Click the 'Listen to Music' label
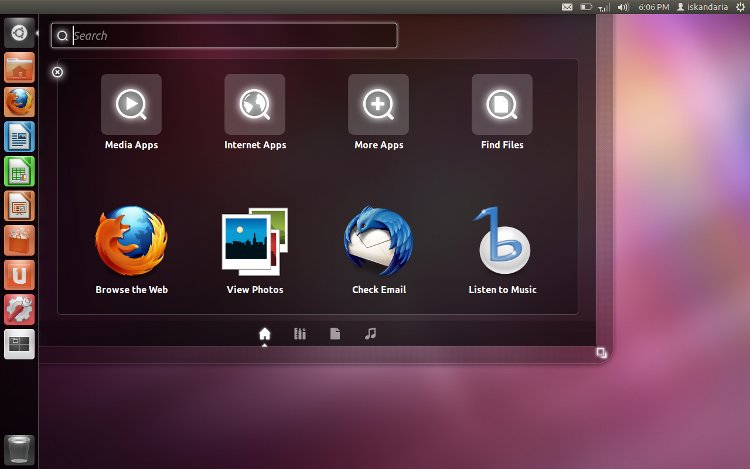Viewport: 750px width, 469px height. 502,290
